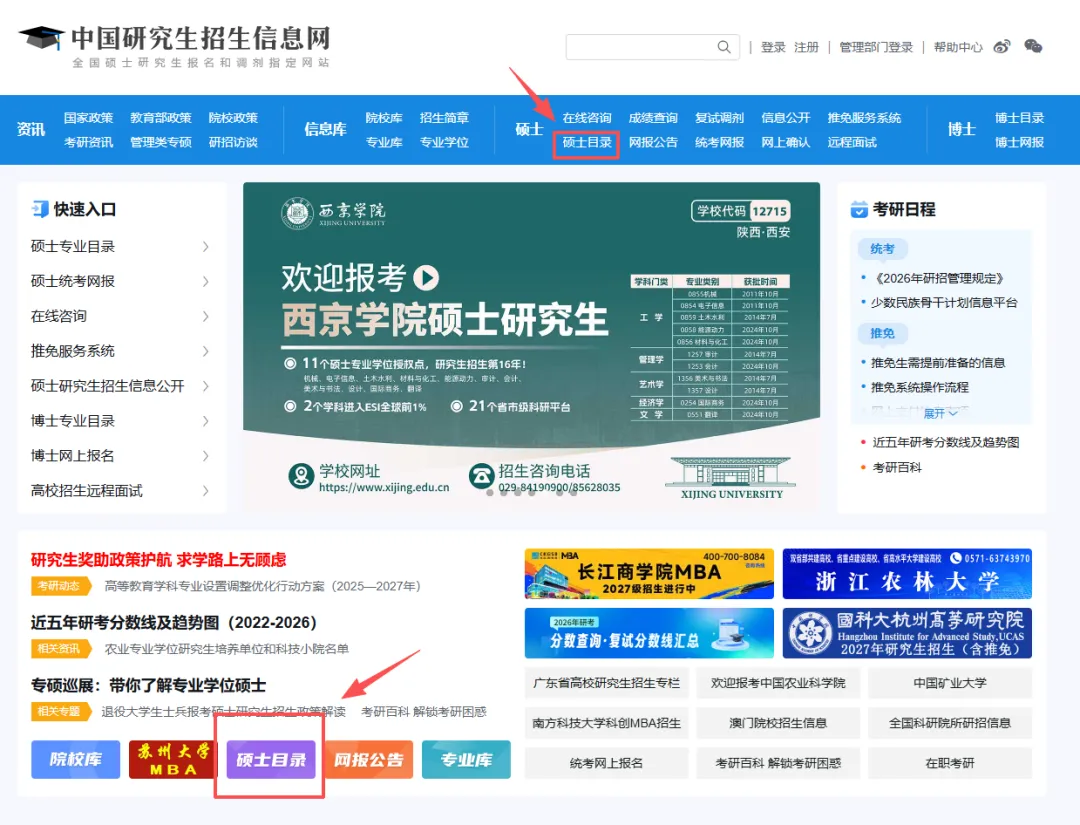
Task: Open 博士目录 in navigation bar
Action: click(x=1019, y=118)
